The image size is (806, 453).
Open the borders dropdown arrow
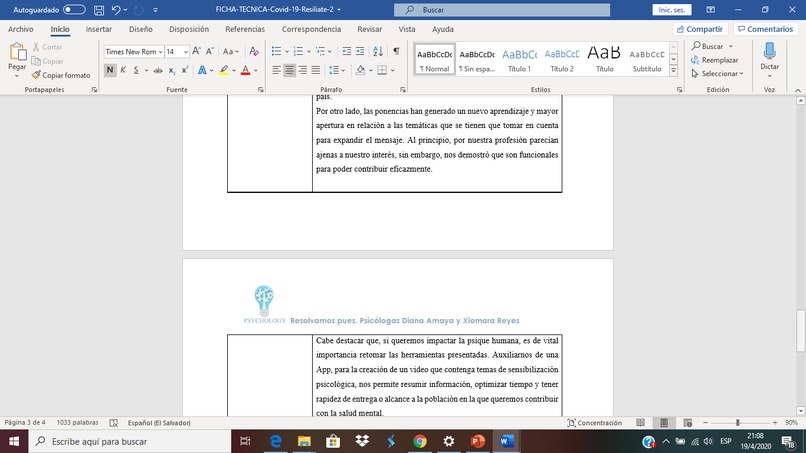[x=393, y=70]
